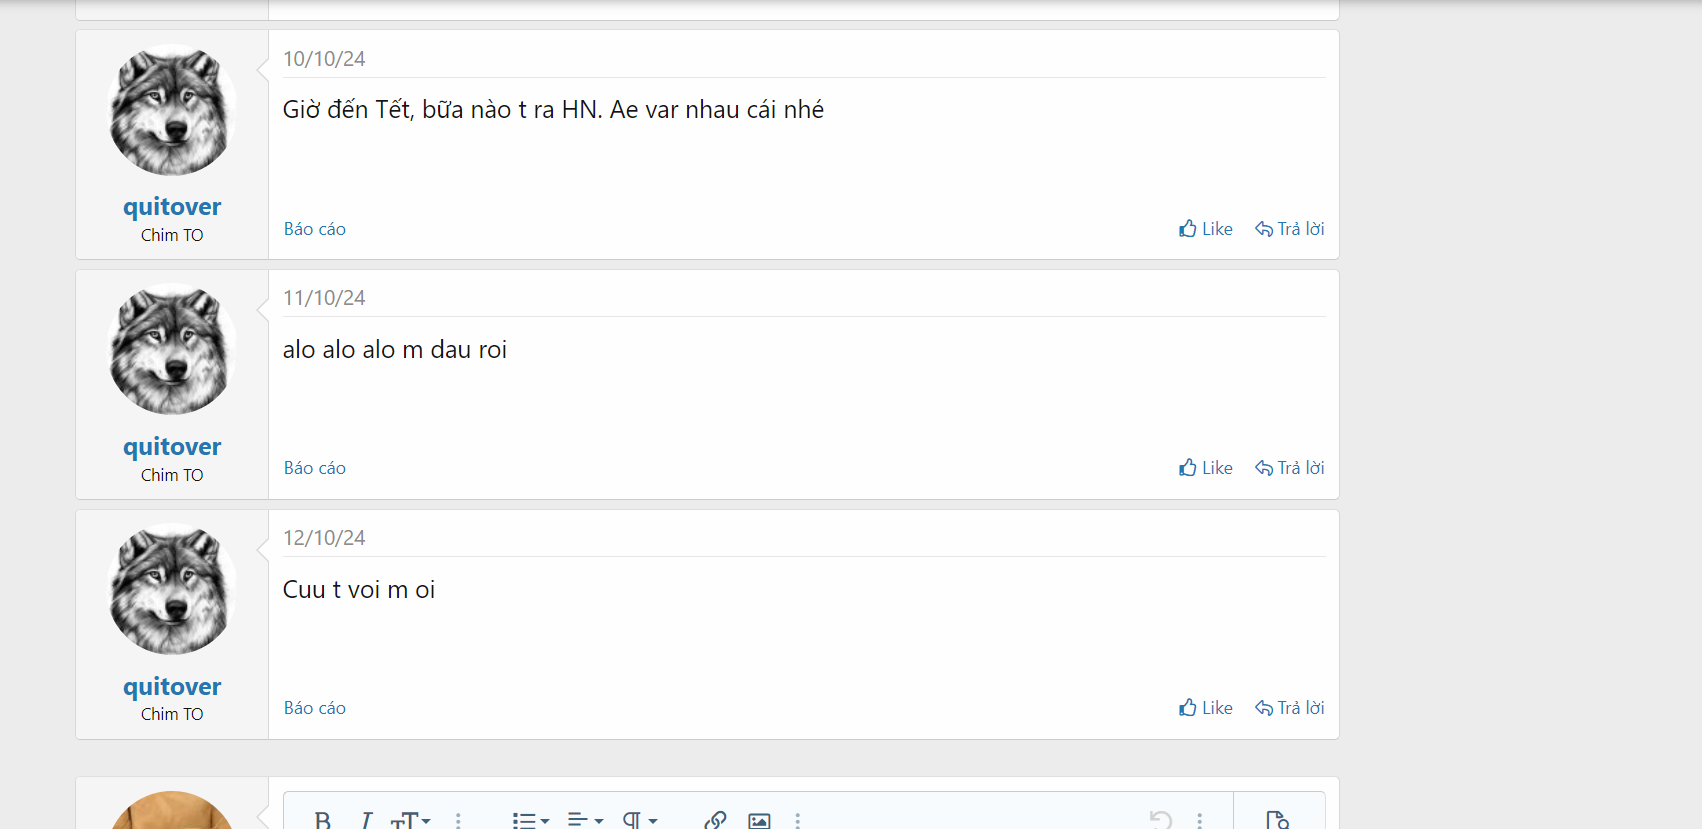Open more insert options after image icon
The width and height of the screenshot is (1702, 829).
click(x=797, y=820)
